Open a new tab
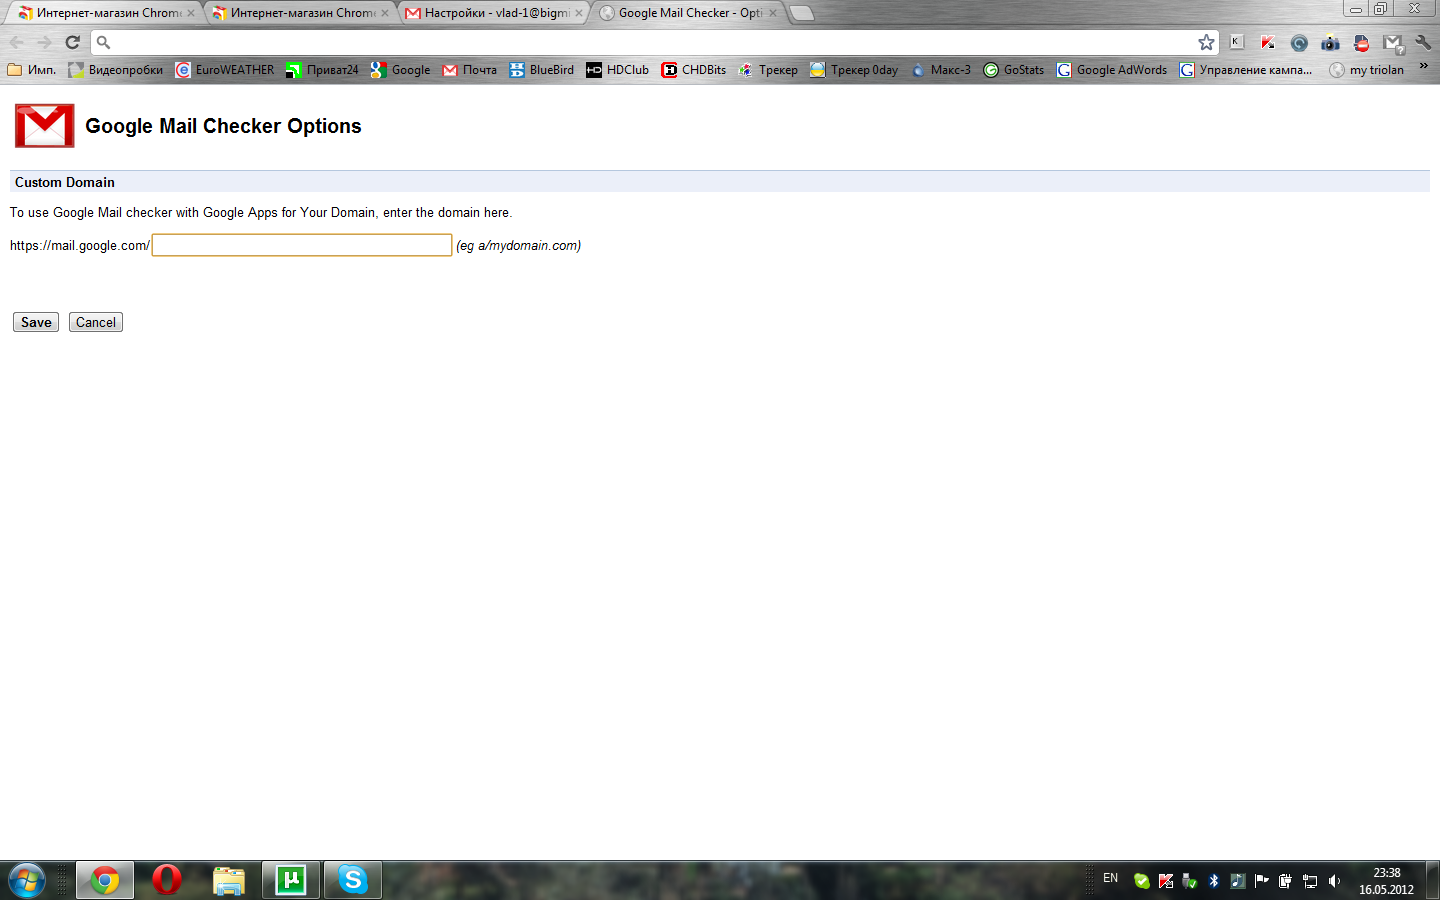The width and height of the screenshot is (1440, 900). point(801,13)
